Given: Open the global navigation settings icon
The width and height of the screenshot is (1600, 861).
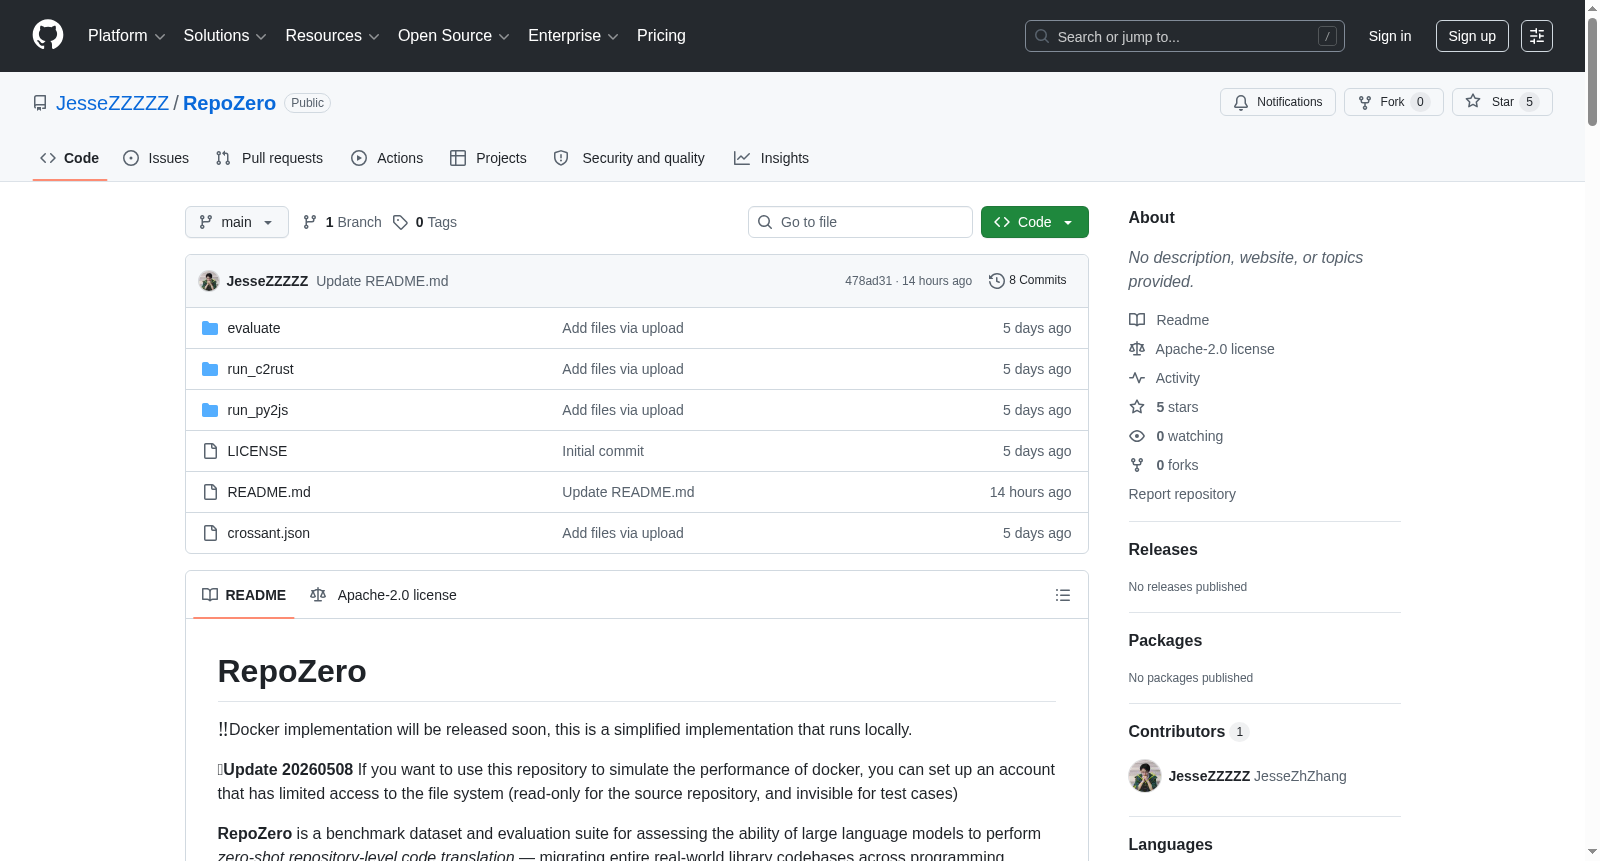Looking at the screenshot, I should [1537, 36].
